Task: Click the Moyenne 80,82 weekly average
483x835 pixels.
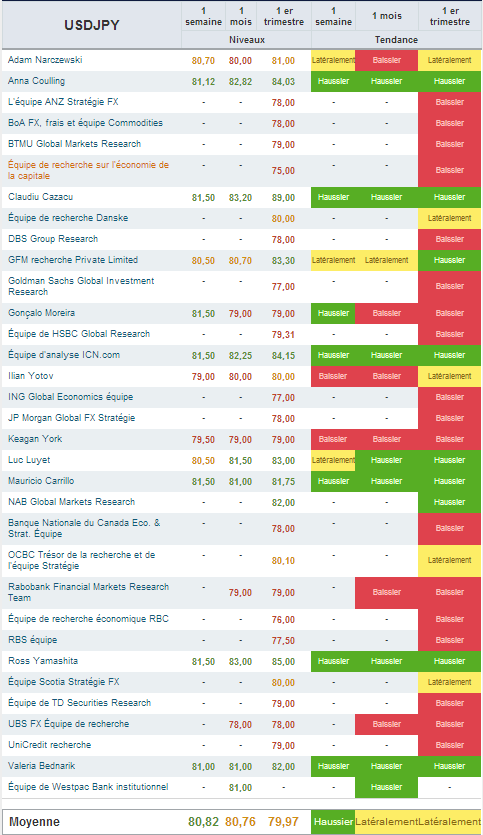Action: 203,822
